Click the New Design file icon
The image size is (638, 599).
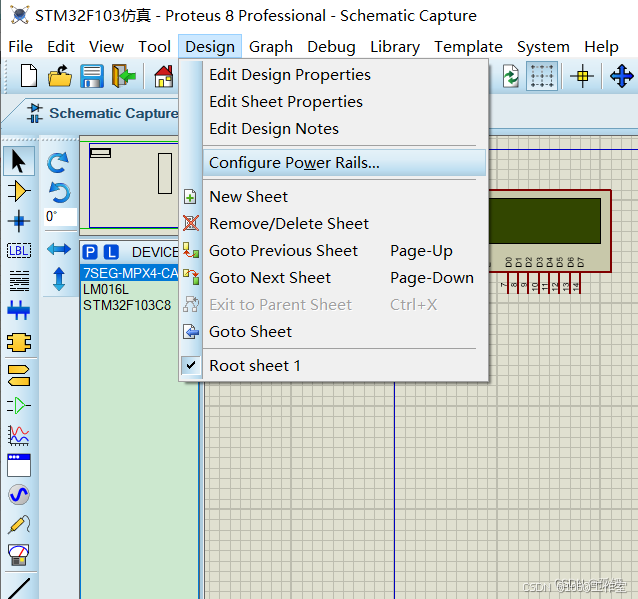(28, 76)
